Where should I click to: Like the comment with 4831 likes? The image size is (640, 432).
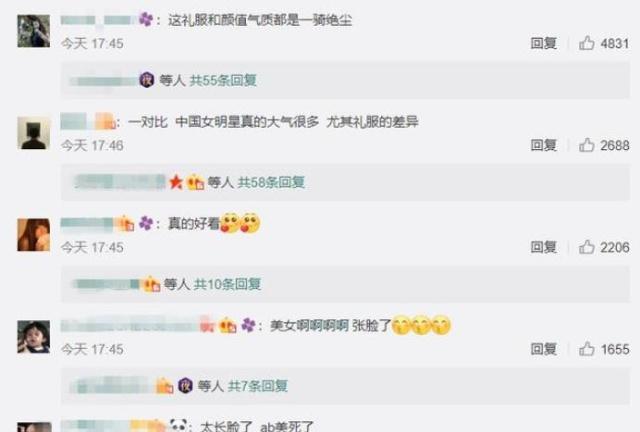[x=587, y=43]
